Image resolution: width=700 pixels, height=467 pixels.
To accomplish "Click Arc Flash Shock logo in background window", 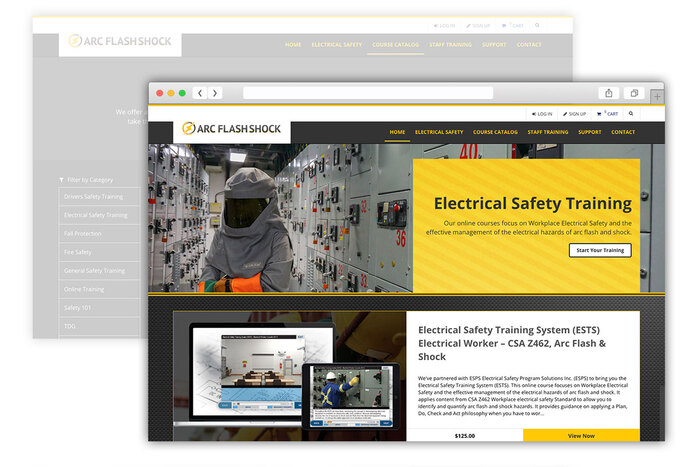I will pos(120,41).
